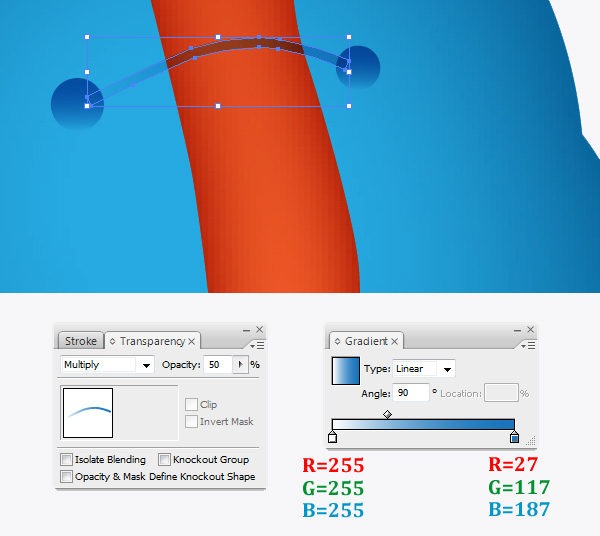600x536 pixels.
Task: Cycle Gradient panel view with tab arrows
Action: (337, 341)
